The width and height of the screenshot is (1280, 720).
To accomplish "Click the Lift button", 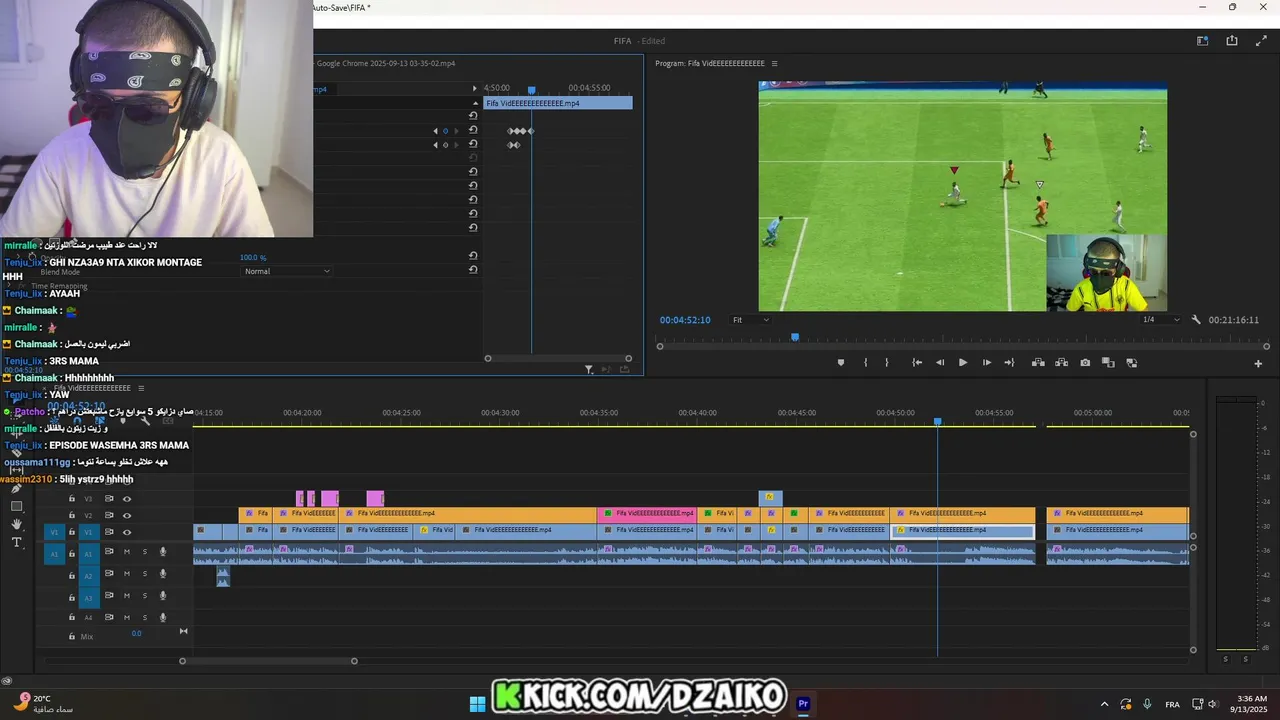I will tap(1038, 363).
